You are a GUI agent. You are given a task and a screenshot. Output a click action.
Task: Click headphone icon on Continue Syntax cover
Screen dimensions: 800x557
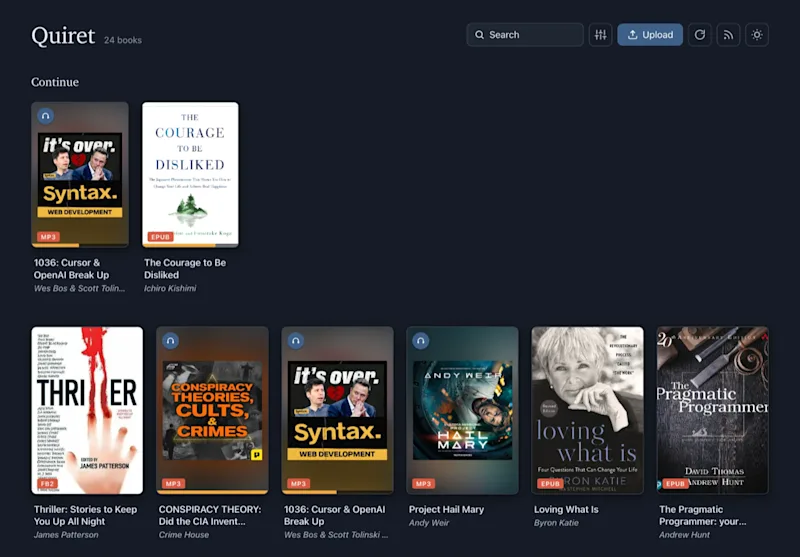point(45,116)
